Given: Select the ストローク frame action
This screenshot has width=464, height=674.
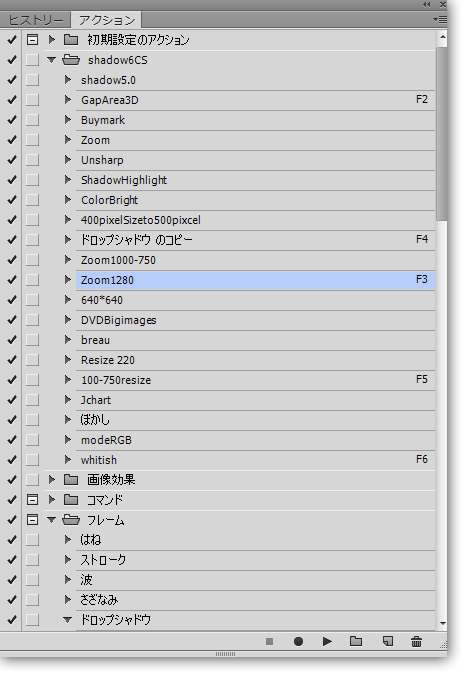Looking at the screenshot, I should tap(255, 560).
